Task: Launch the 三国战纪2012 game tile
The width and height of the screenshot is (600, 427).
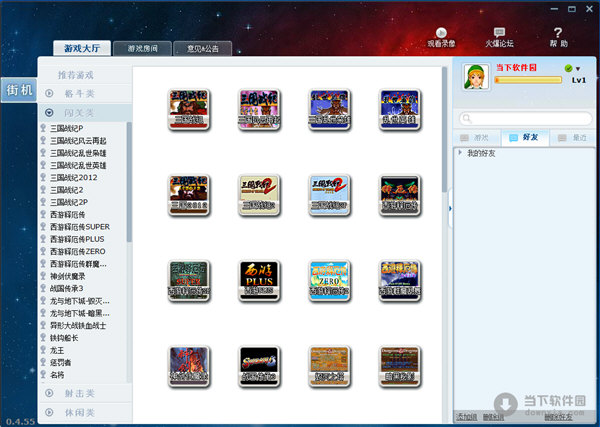Action: click(189, 195)
